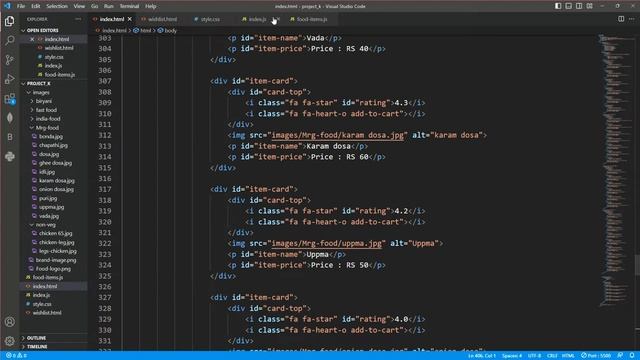Viewport: 640px width, 360px height.
Task: Open the Edit menu
Action: click(x=36, y=6)
